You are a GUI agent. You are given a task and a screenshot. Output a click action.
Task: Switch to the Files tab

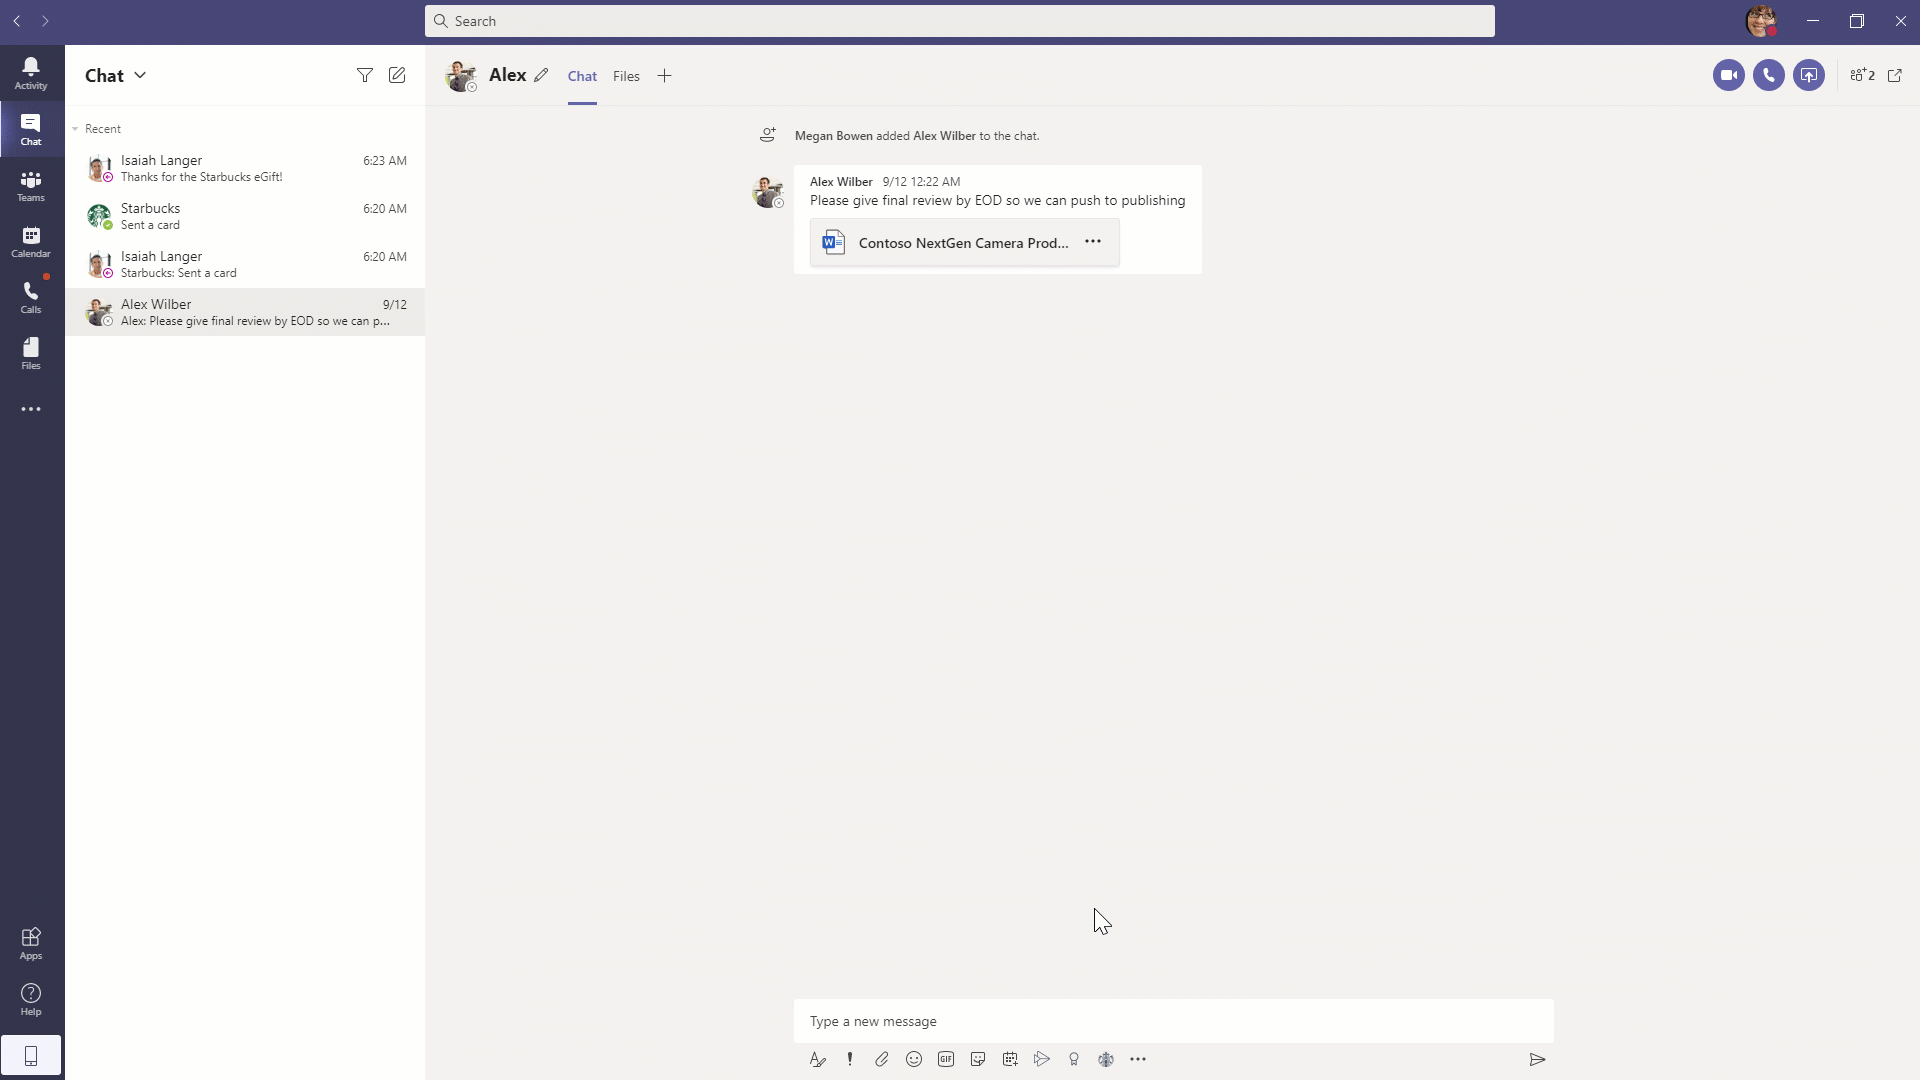coord(625,76)
